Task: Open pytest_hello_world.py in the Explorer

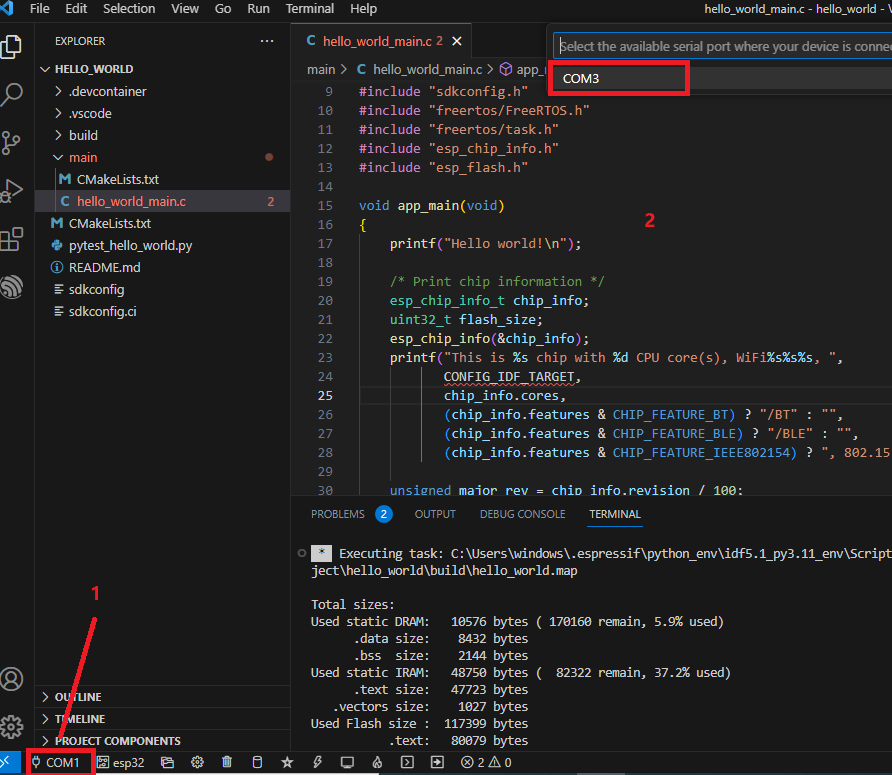Action: pyautogui.click(x=163, y=246)
